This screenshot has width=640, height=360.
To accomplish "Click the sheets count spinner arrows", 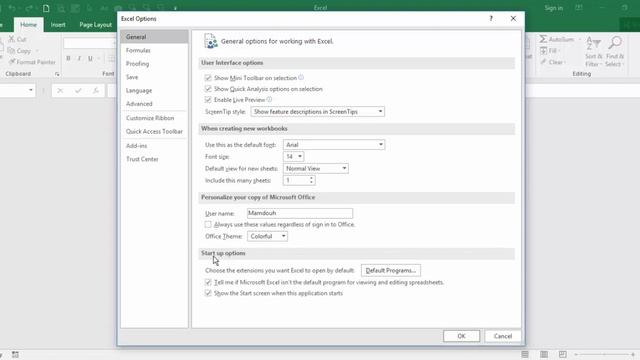I will 311,180.
